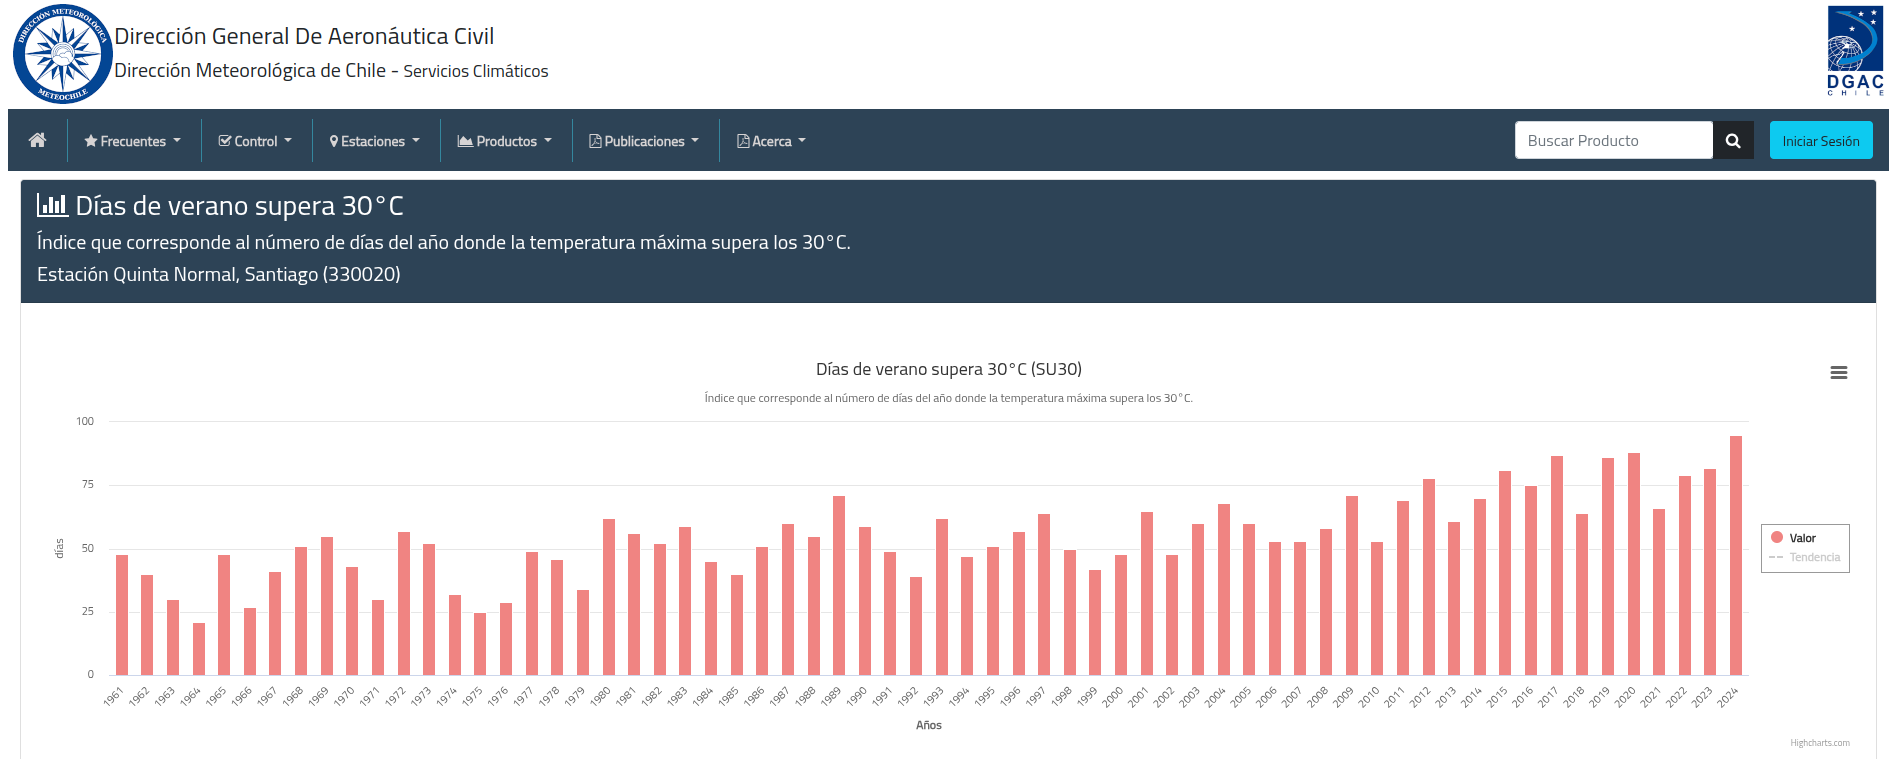Expand the Control dropdown menu
This screenshot has height=759, width=1892.
(x=256, y=141)
